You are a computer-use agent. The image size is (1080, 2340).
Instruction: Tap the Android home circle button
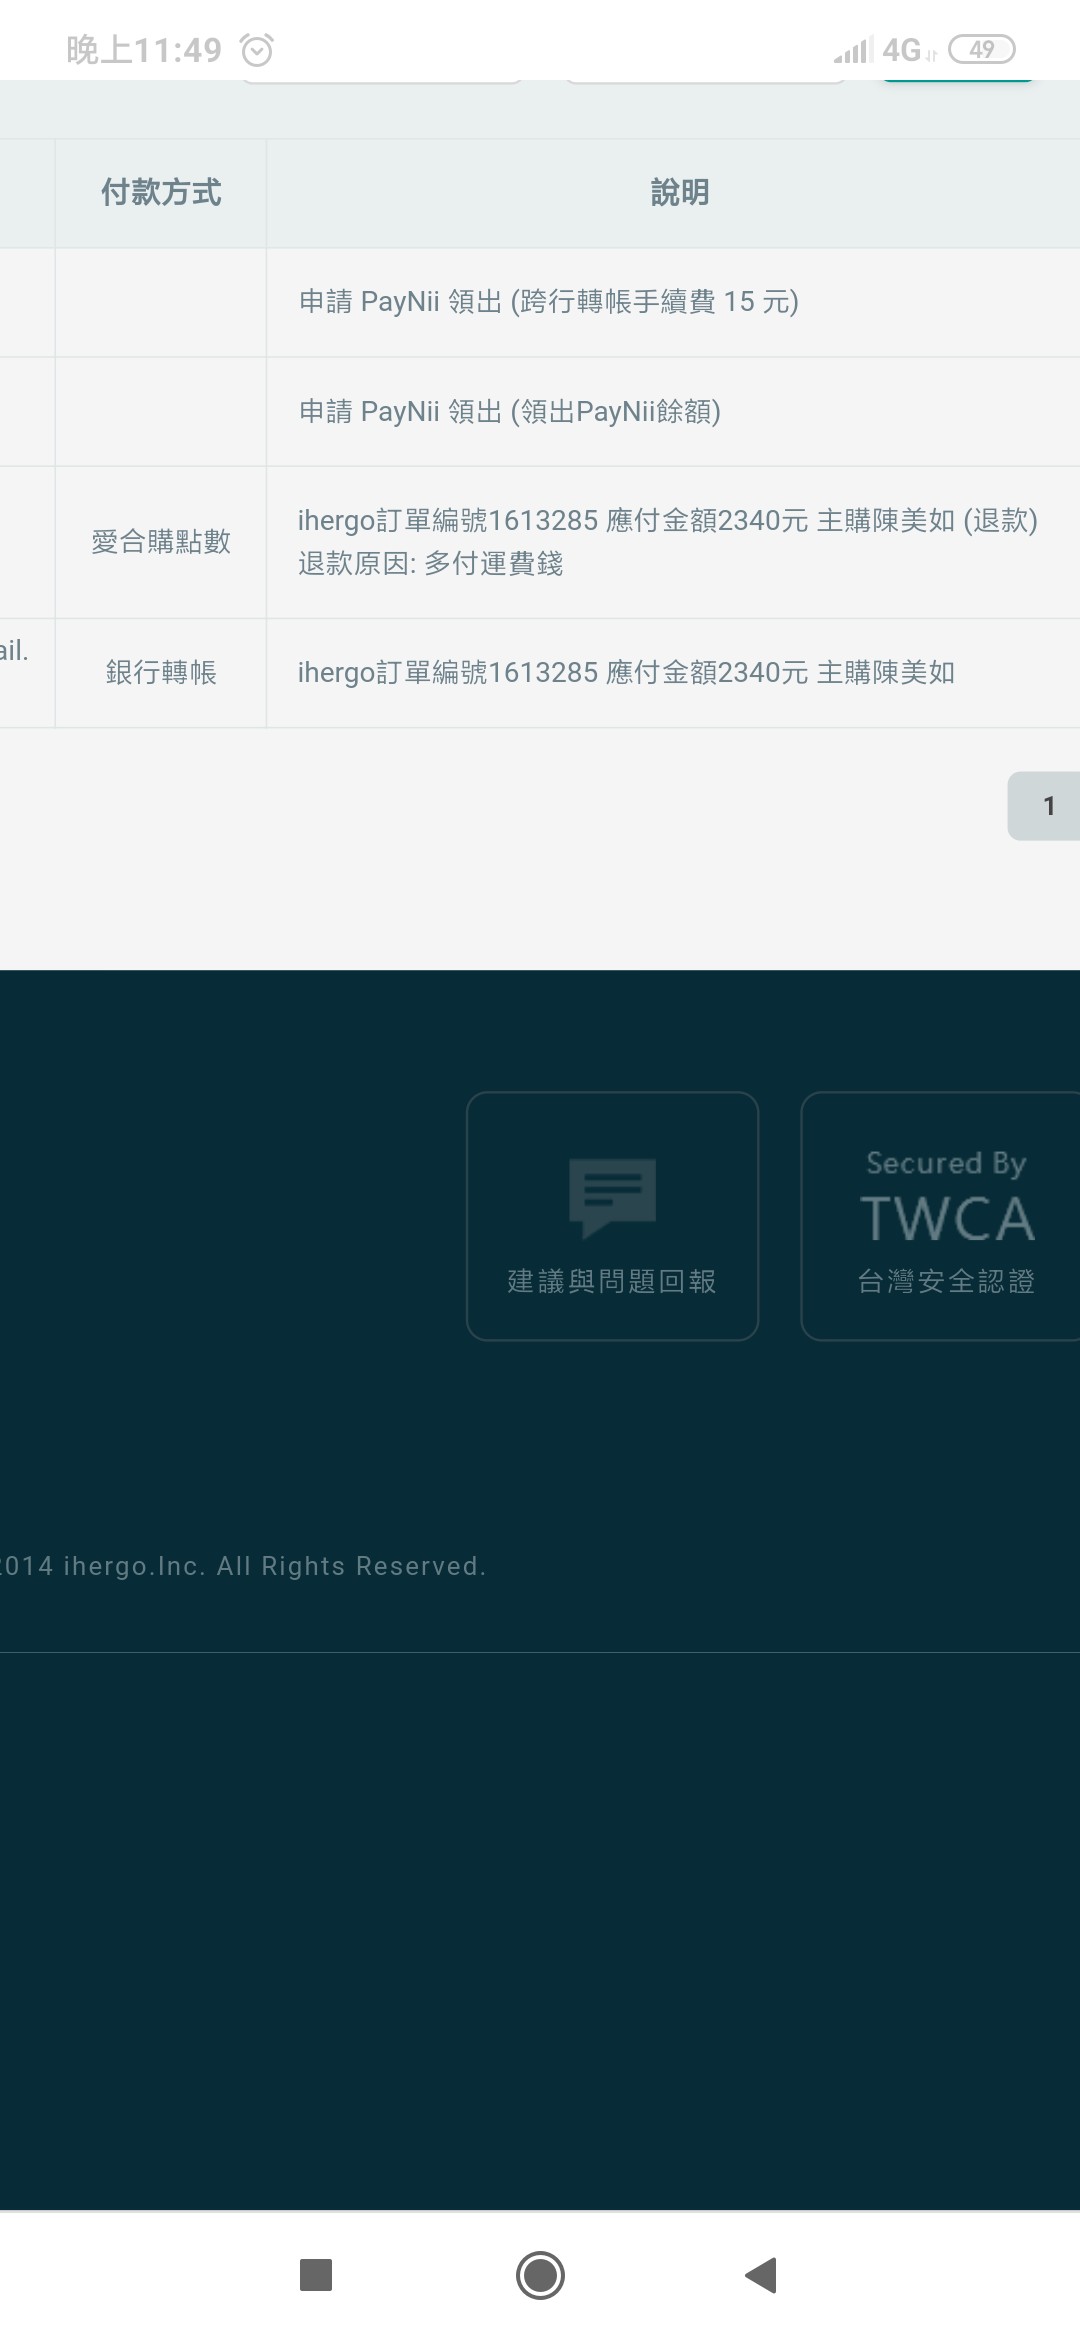pos(540,2275)
